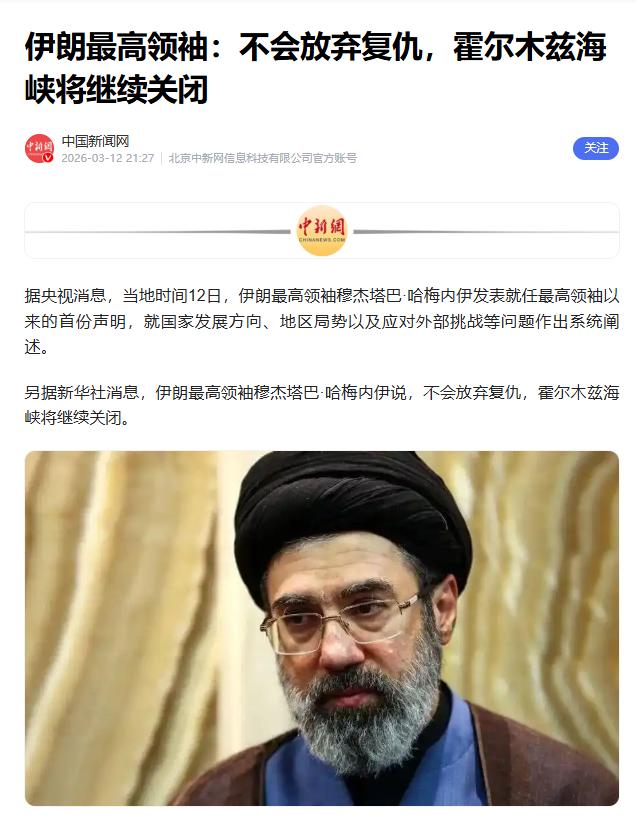
Task: Follow the account with 关注 button
Action: [x=596, y=148]
